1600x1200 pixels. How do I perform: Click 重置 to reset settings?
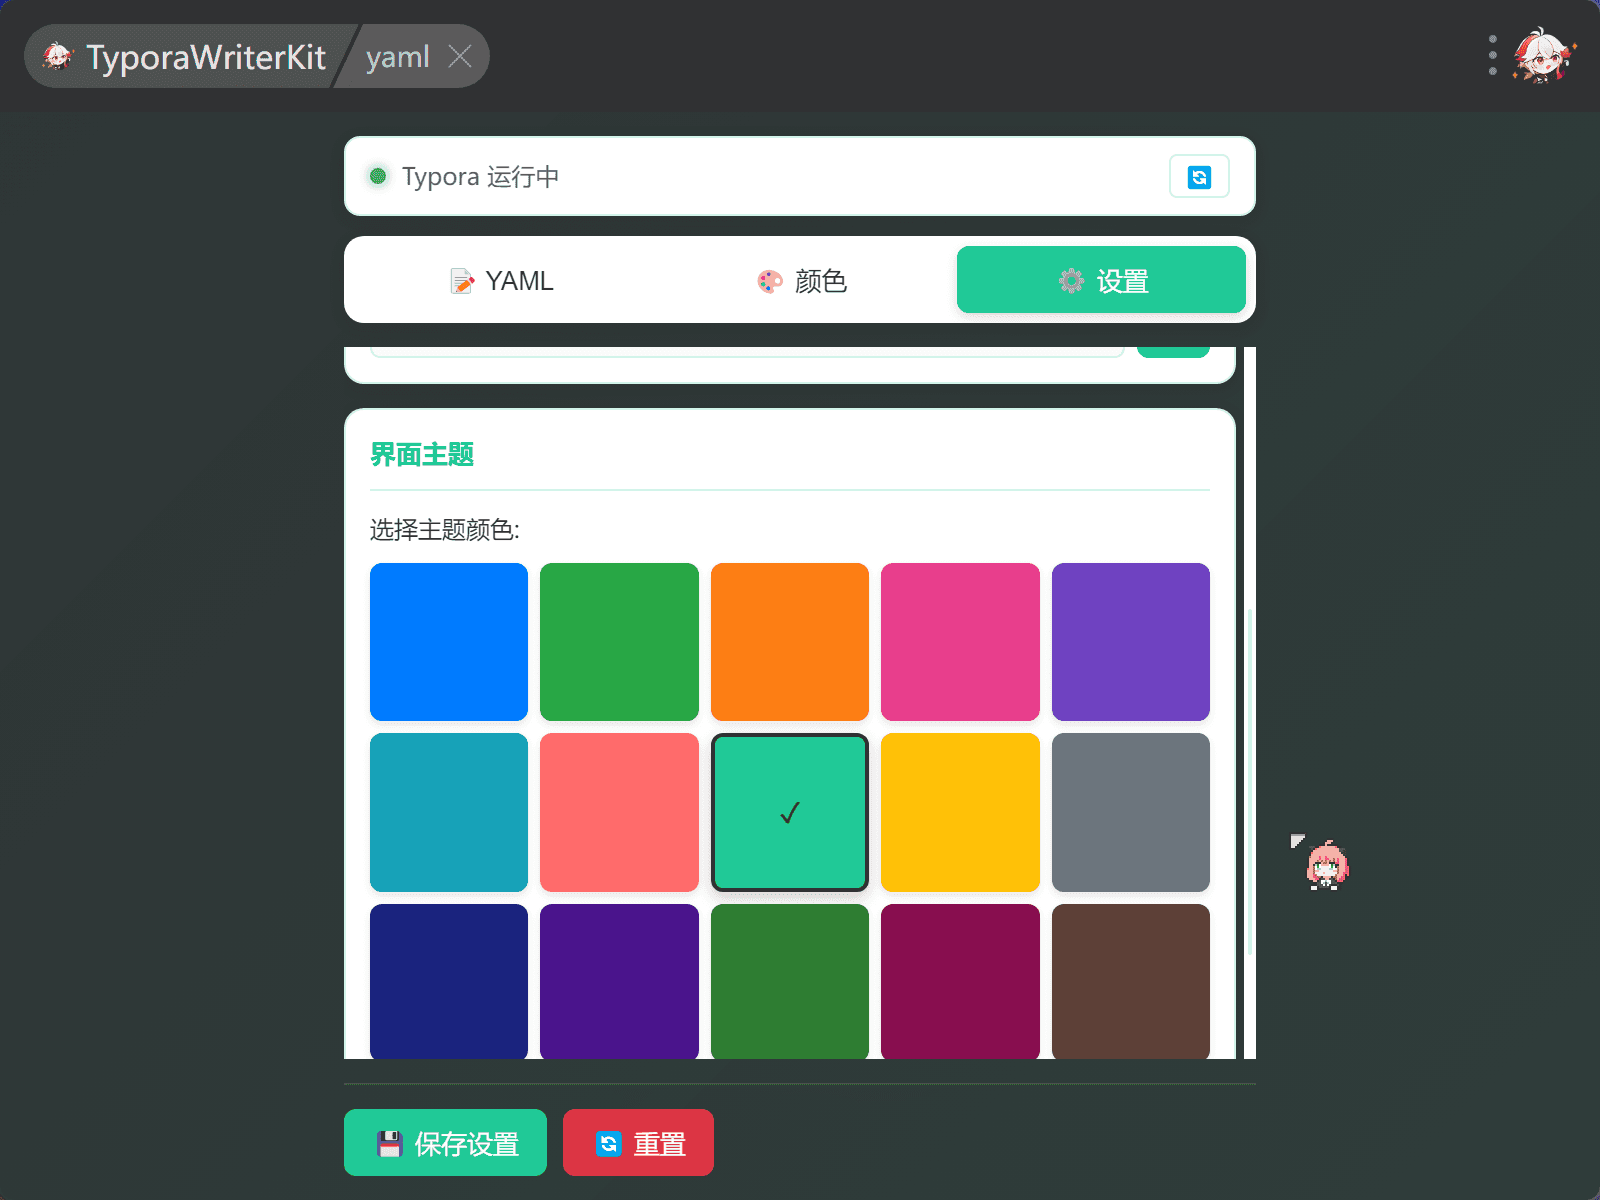[638, 1142]
